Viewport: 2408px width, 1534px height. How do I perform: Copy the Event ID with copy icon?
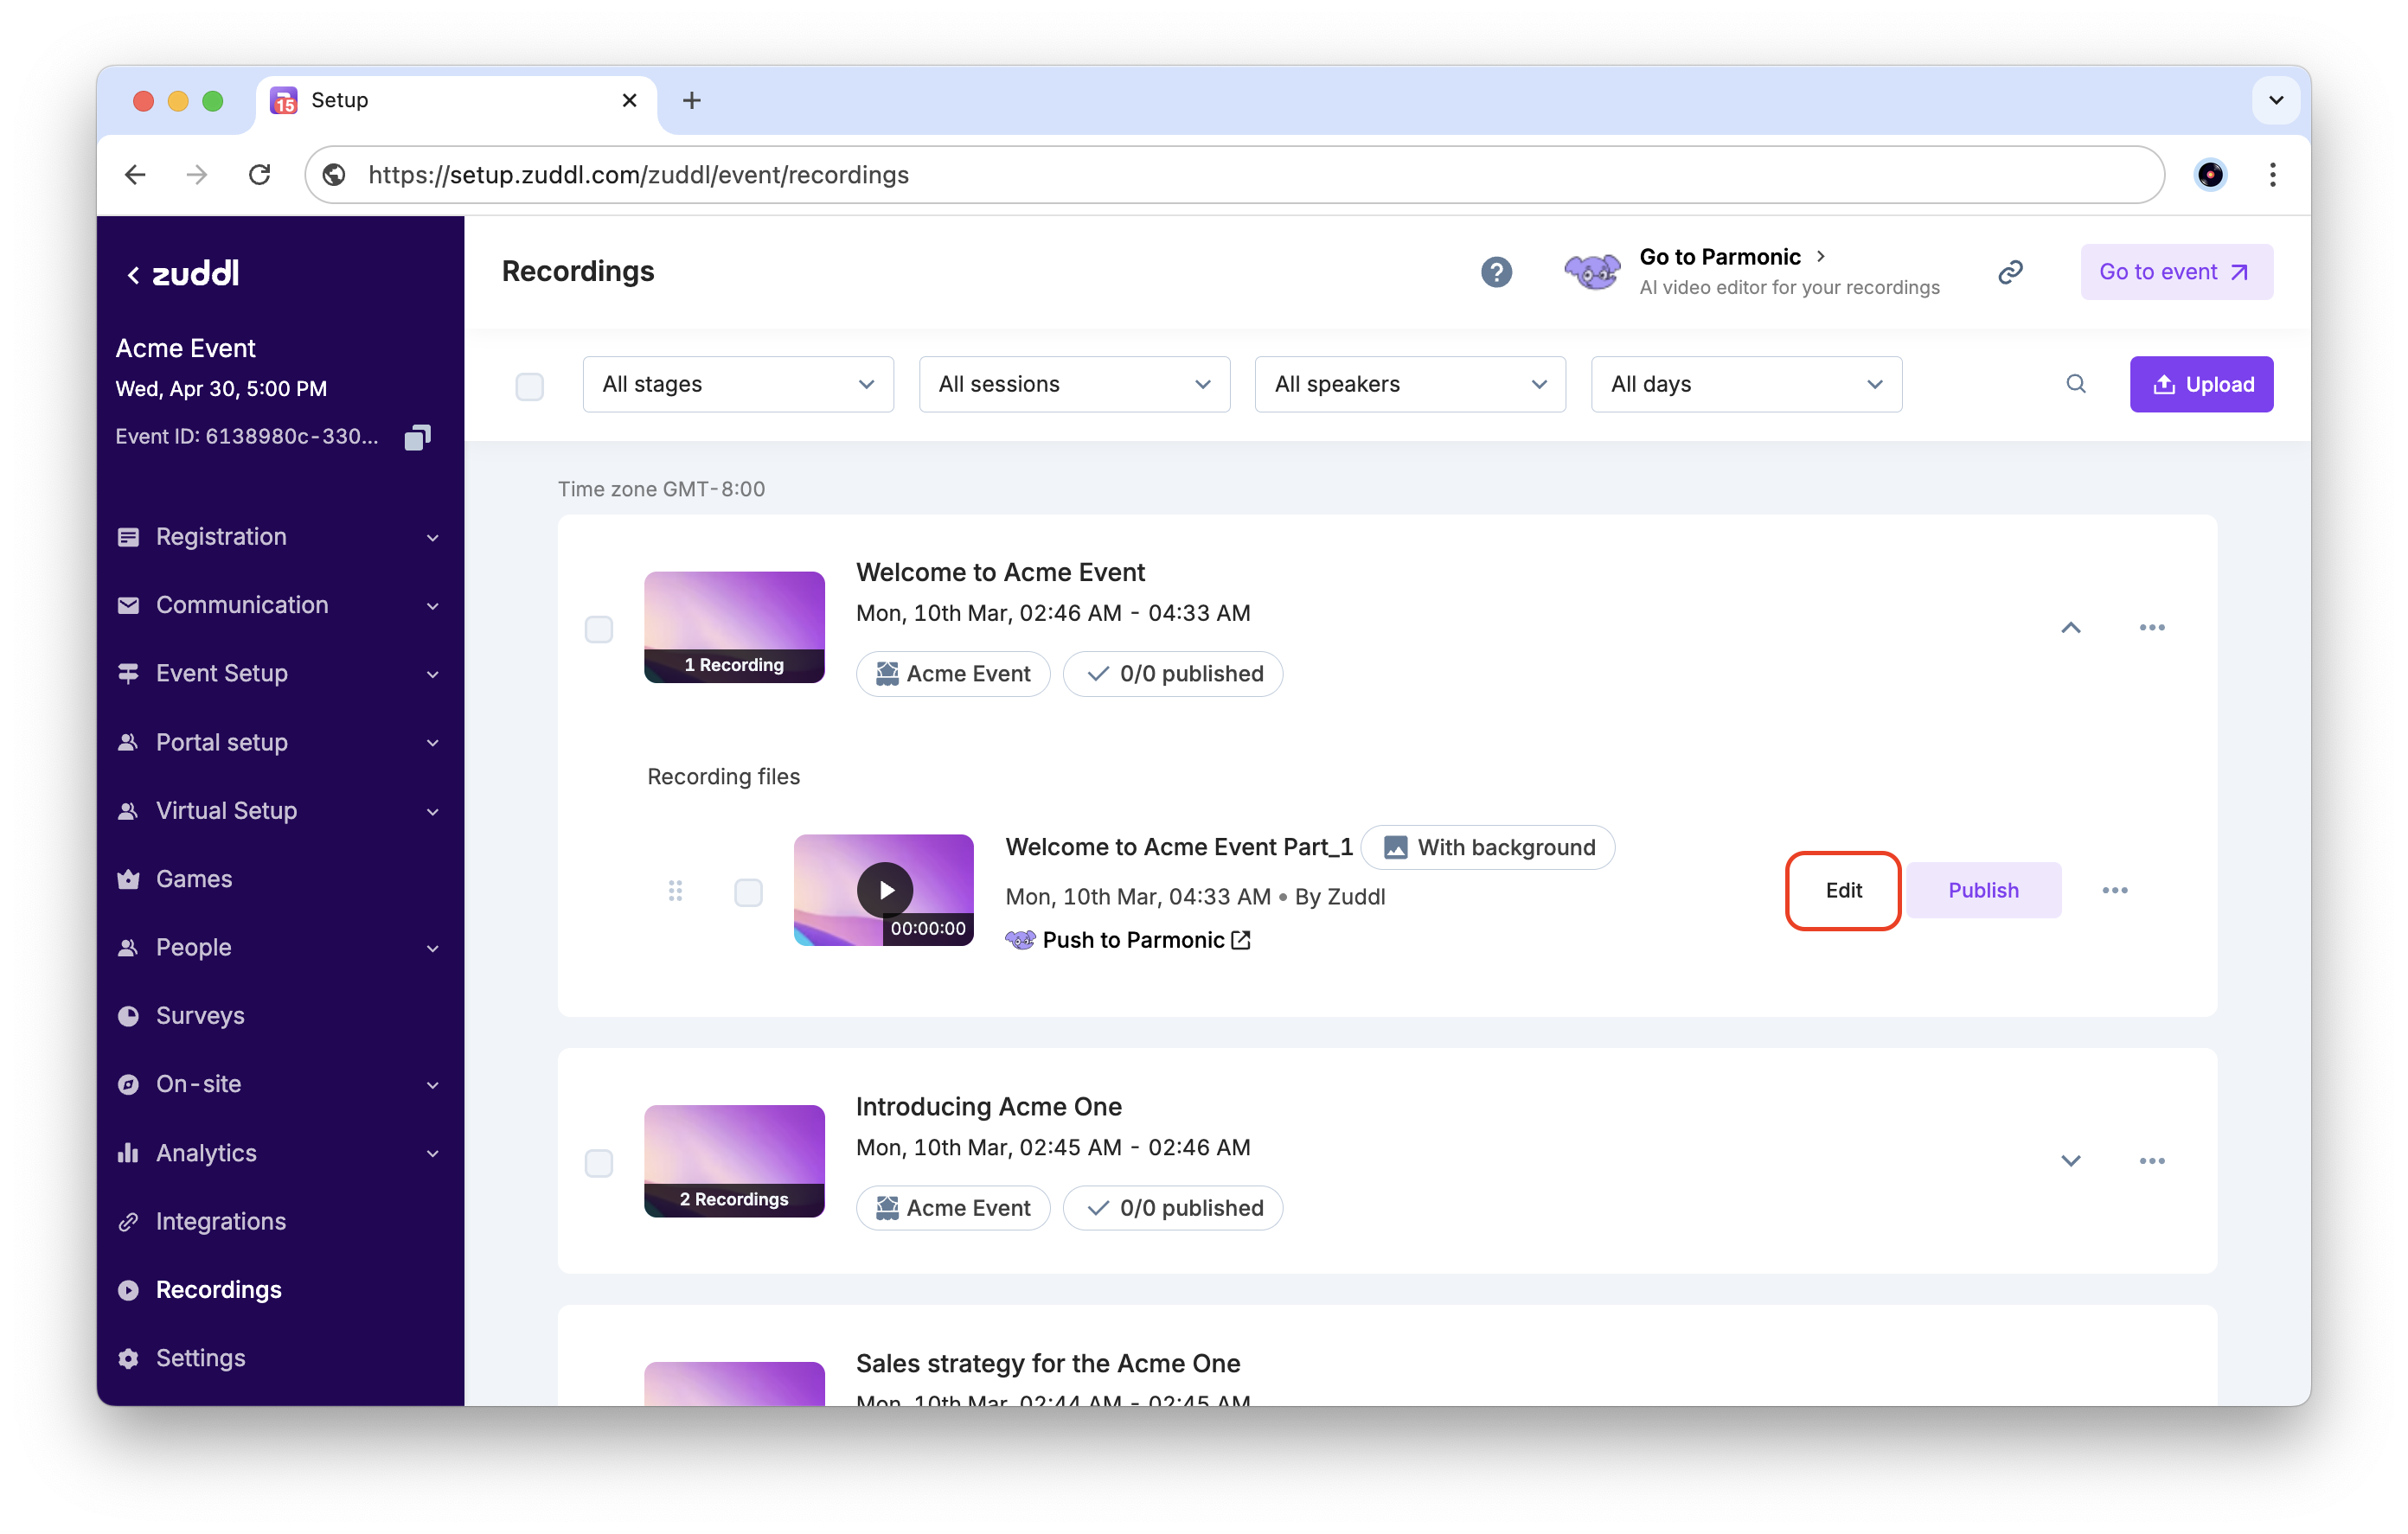coord(417,437)
